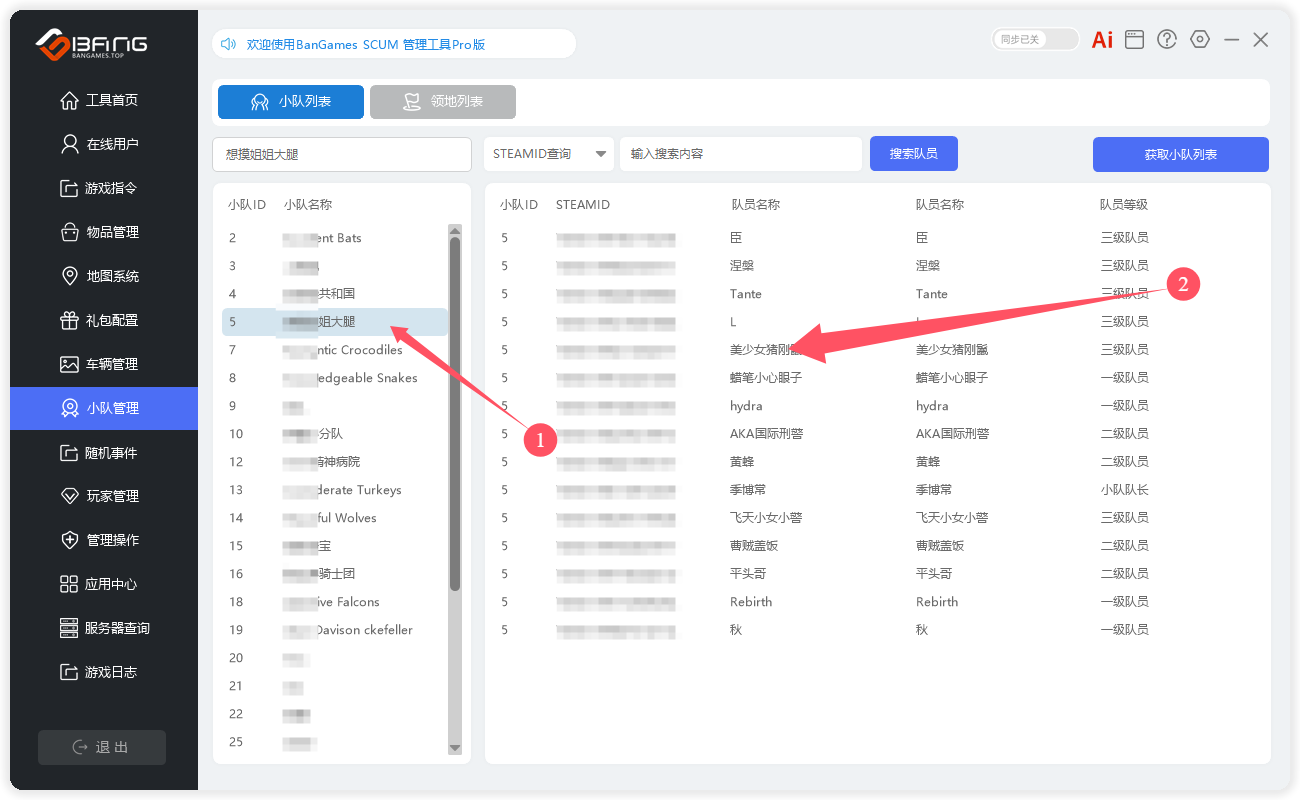Select the squad row with ID 13

335,490
